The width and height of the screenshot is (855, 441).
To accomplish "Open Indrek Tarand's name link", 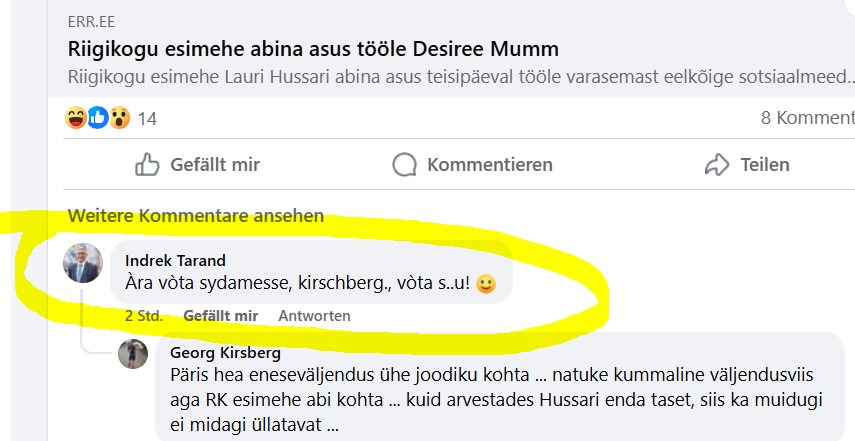I will tap(175, 261).
